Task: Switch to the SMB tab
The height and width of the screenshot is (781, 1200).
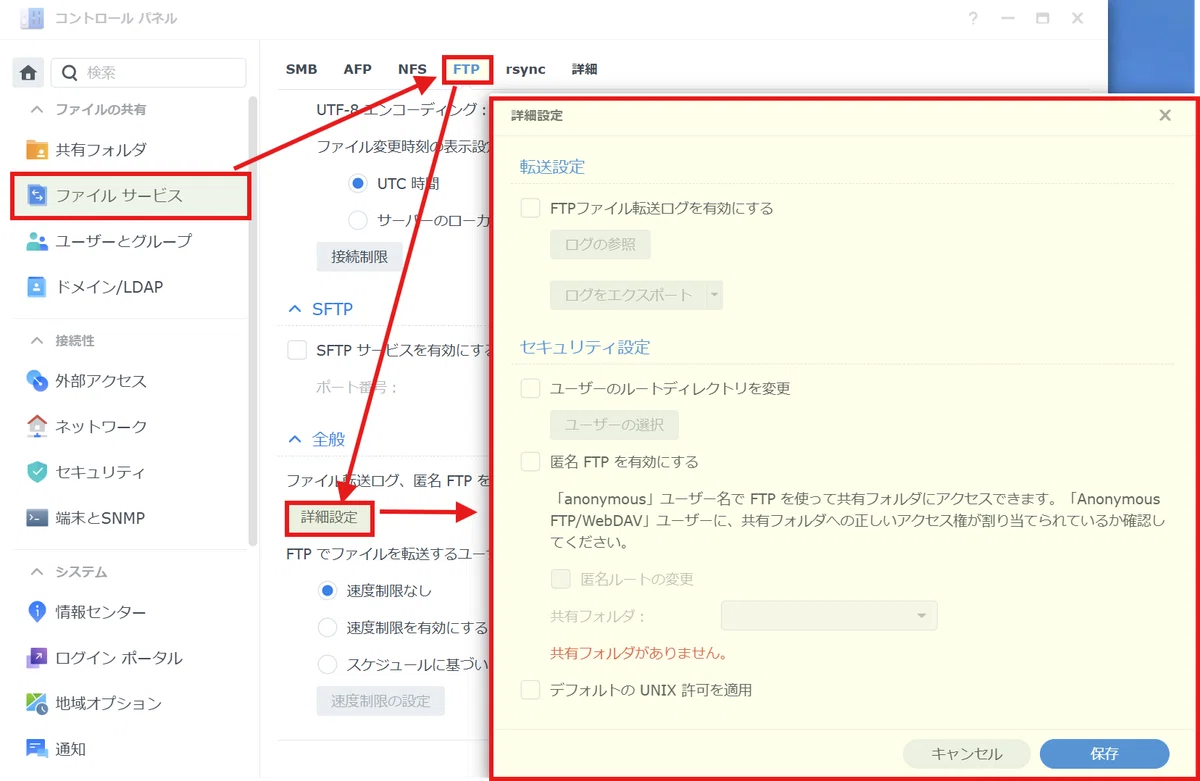Action: tap(301, 69)
